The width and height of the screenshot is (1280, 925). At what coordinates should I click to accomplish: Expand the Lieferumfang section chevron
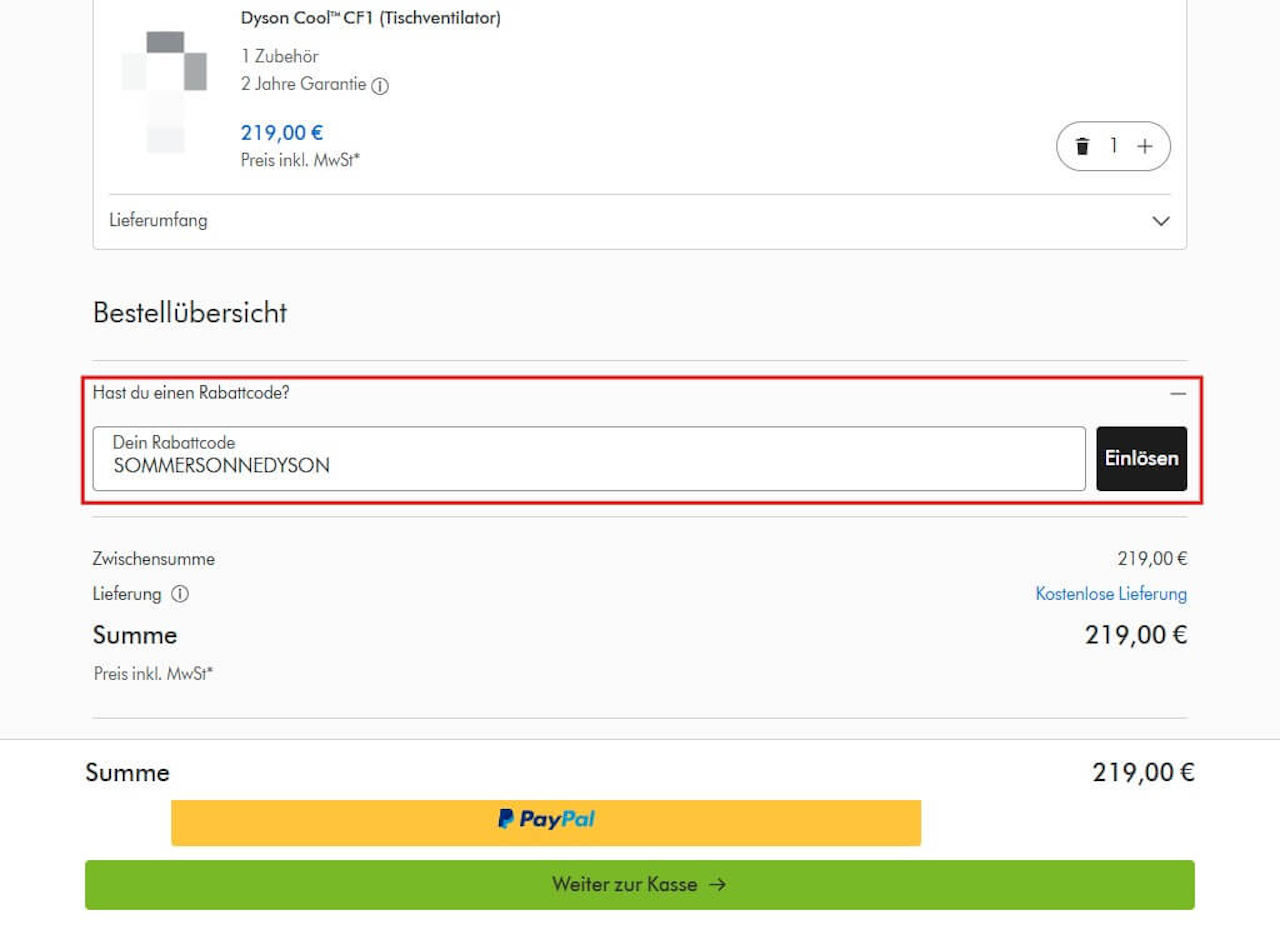[1161, 221]
